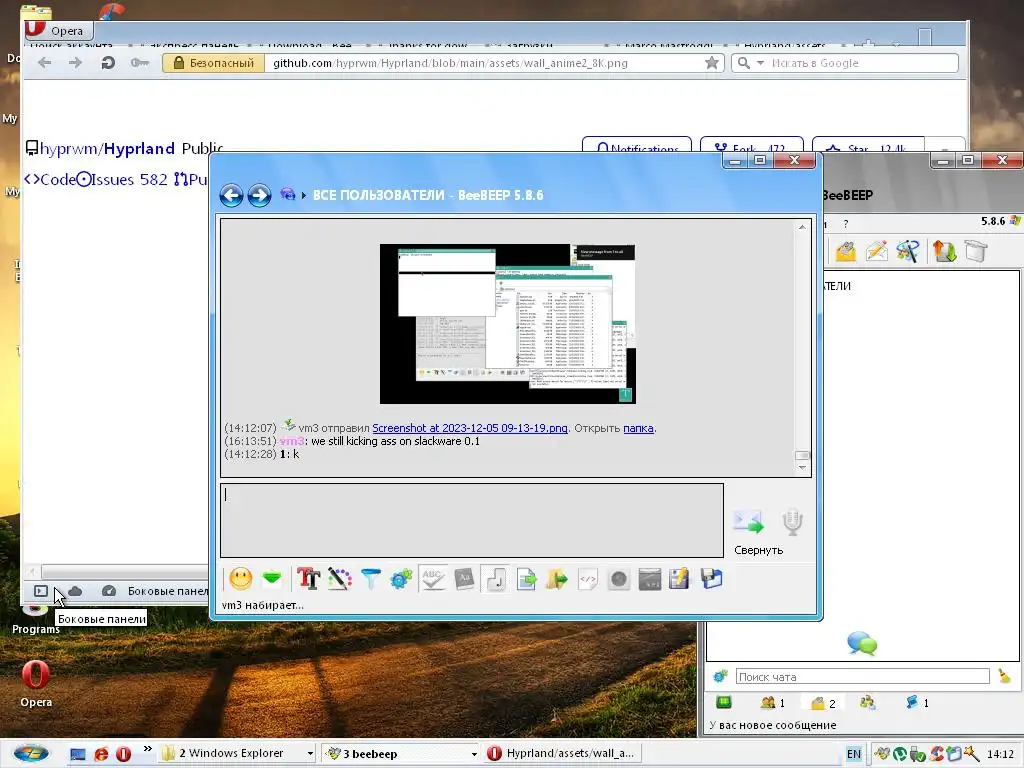Open the Code tab on GitHub

[50, 180]
